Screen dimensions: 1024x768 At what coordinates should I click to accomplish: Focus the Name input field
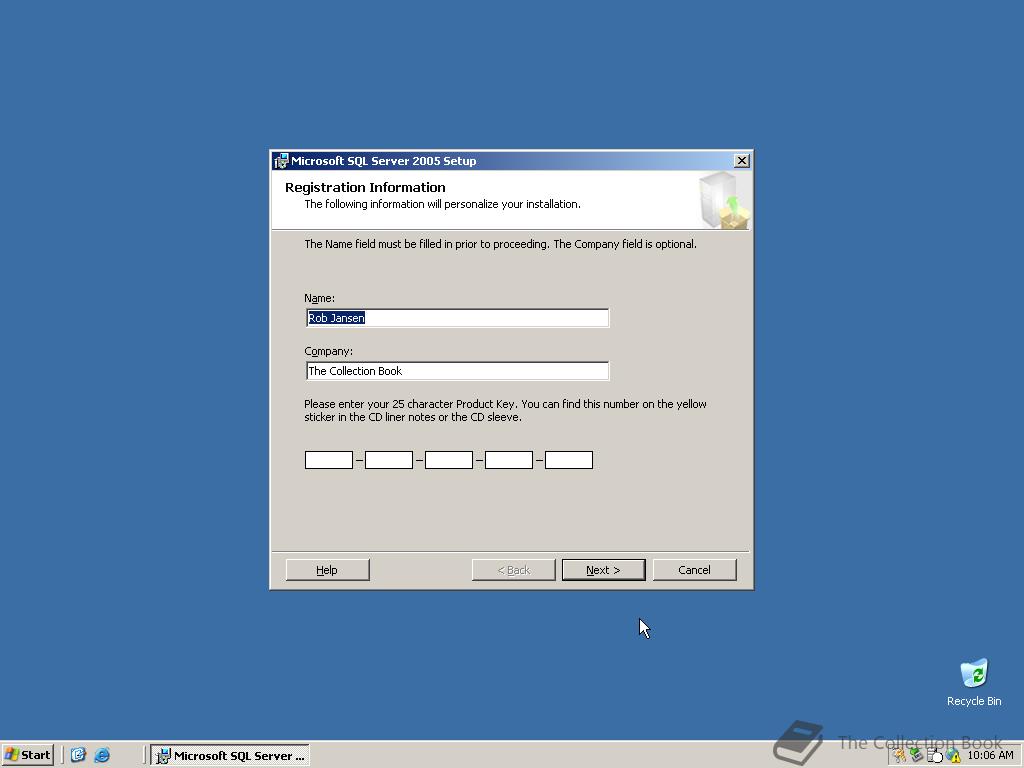pyautogui.click(x=457, y=318)
